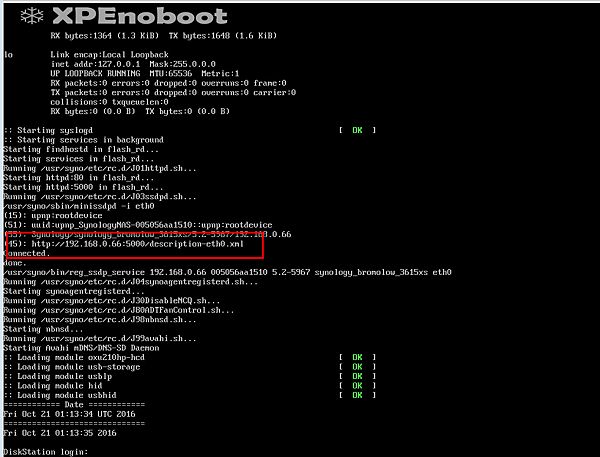This screenshot has width=600, height=457.
Task: Click the reg_ssdp_service 192.168.0.66 line
Action: pos(227,273)
